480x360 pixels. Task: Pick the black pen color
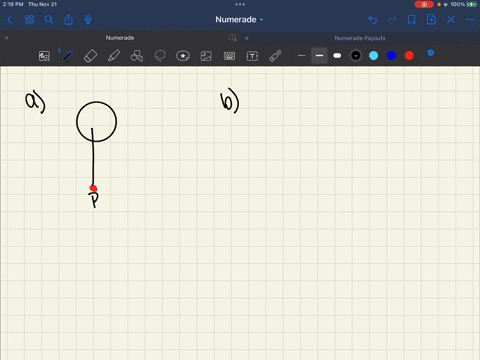coord(356,56)
